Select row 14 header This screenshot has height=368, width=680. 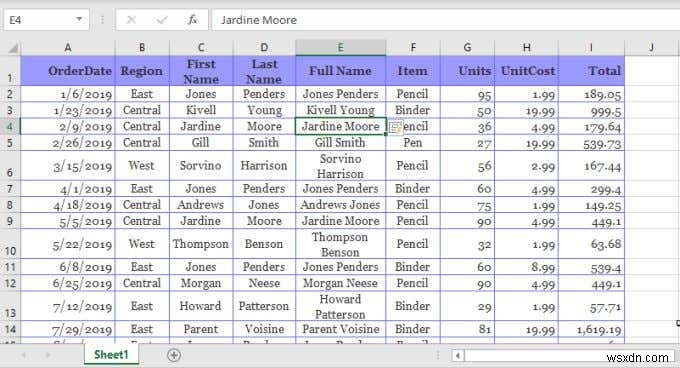pos(10,329)
